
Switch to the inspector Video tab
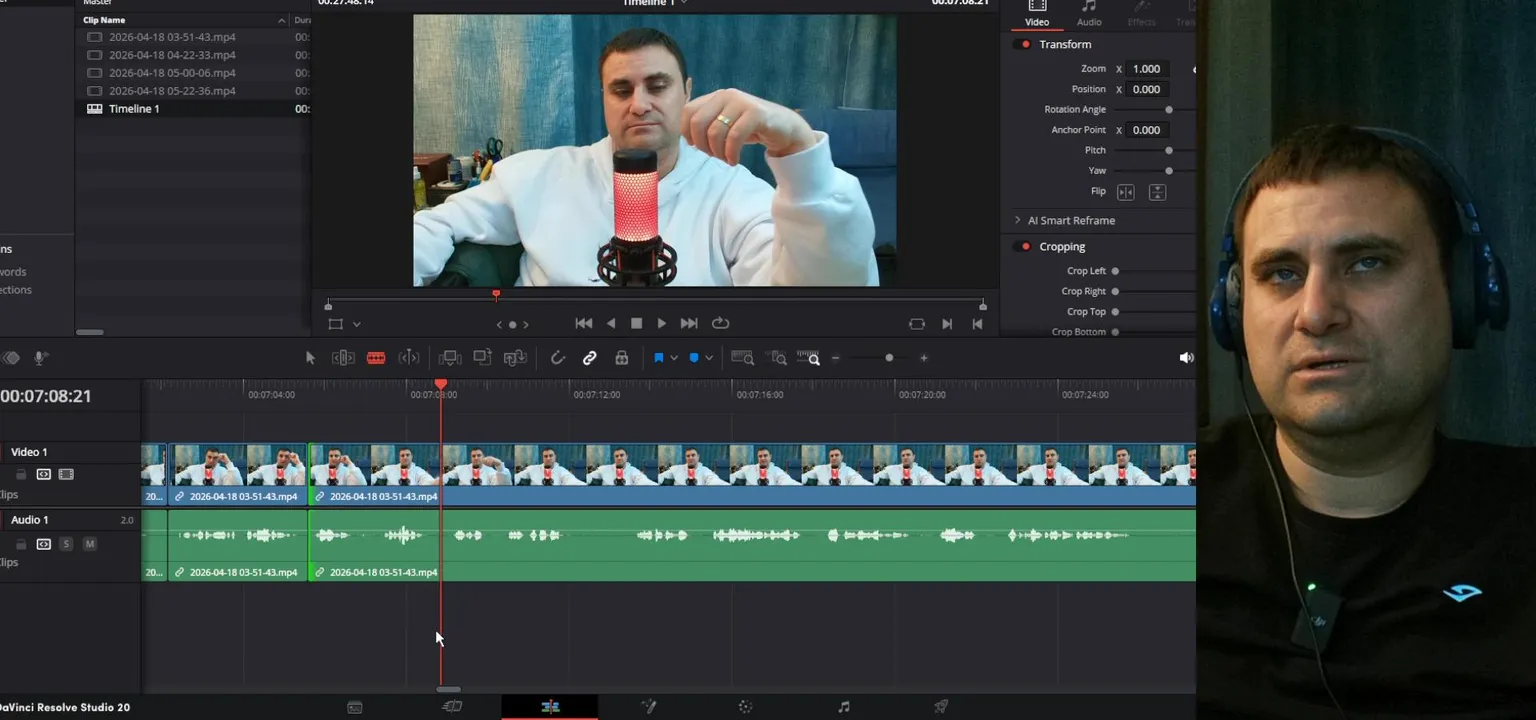[1037, 14]
